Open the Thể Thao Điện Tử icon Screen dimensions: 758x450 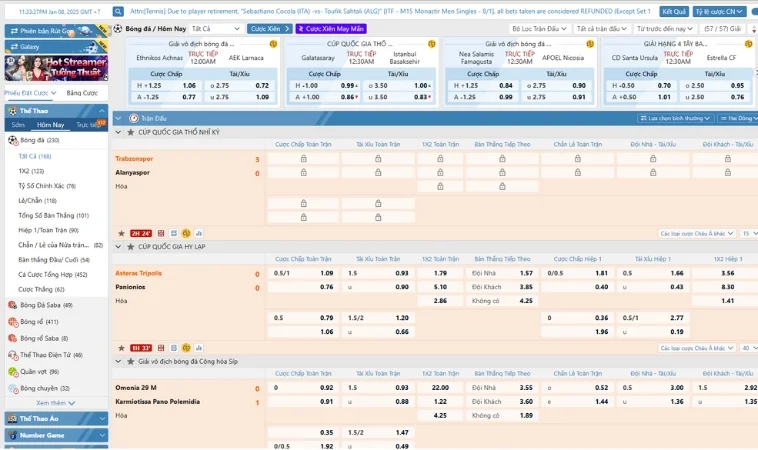[13, 355]
